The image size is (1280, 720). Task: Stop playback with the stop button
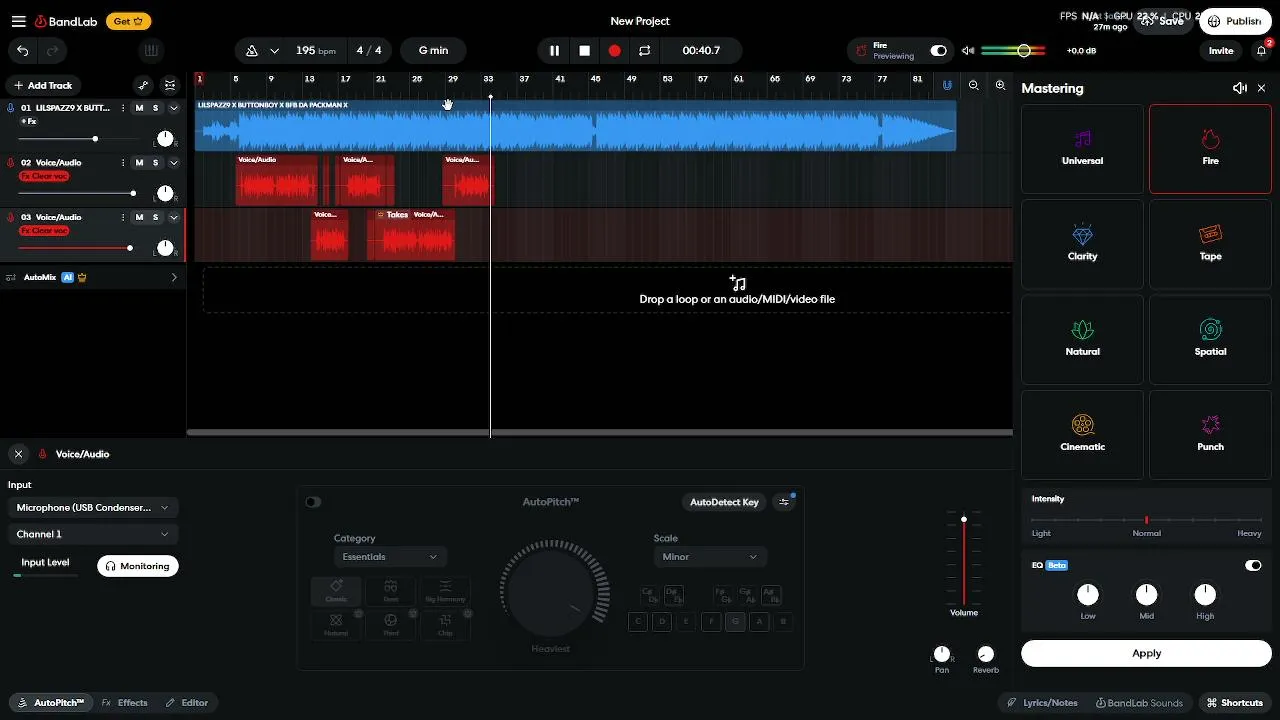(x=585, y=51)
